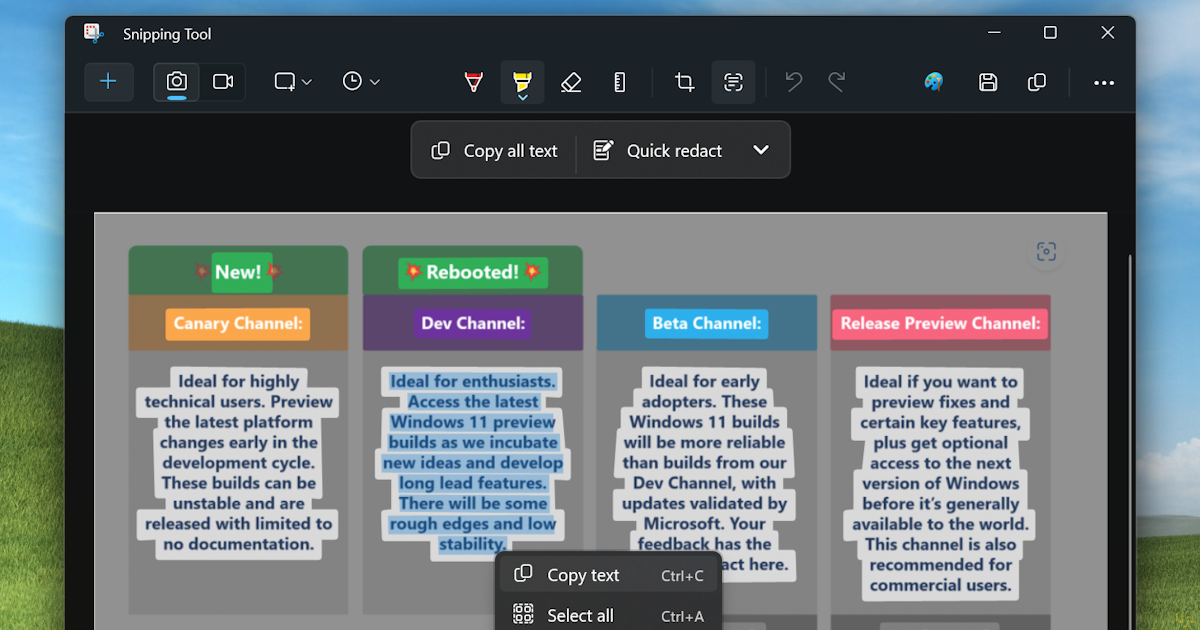This screenshot has width=1200, height=630.
Task: Redo the last edit
Action: (837, 82)
